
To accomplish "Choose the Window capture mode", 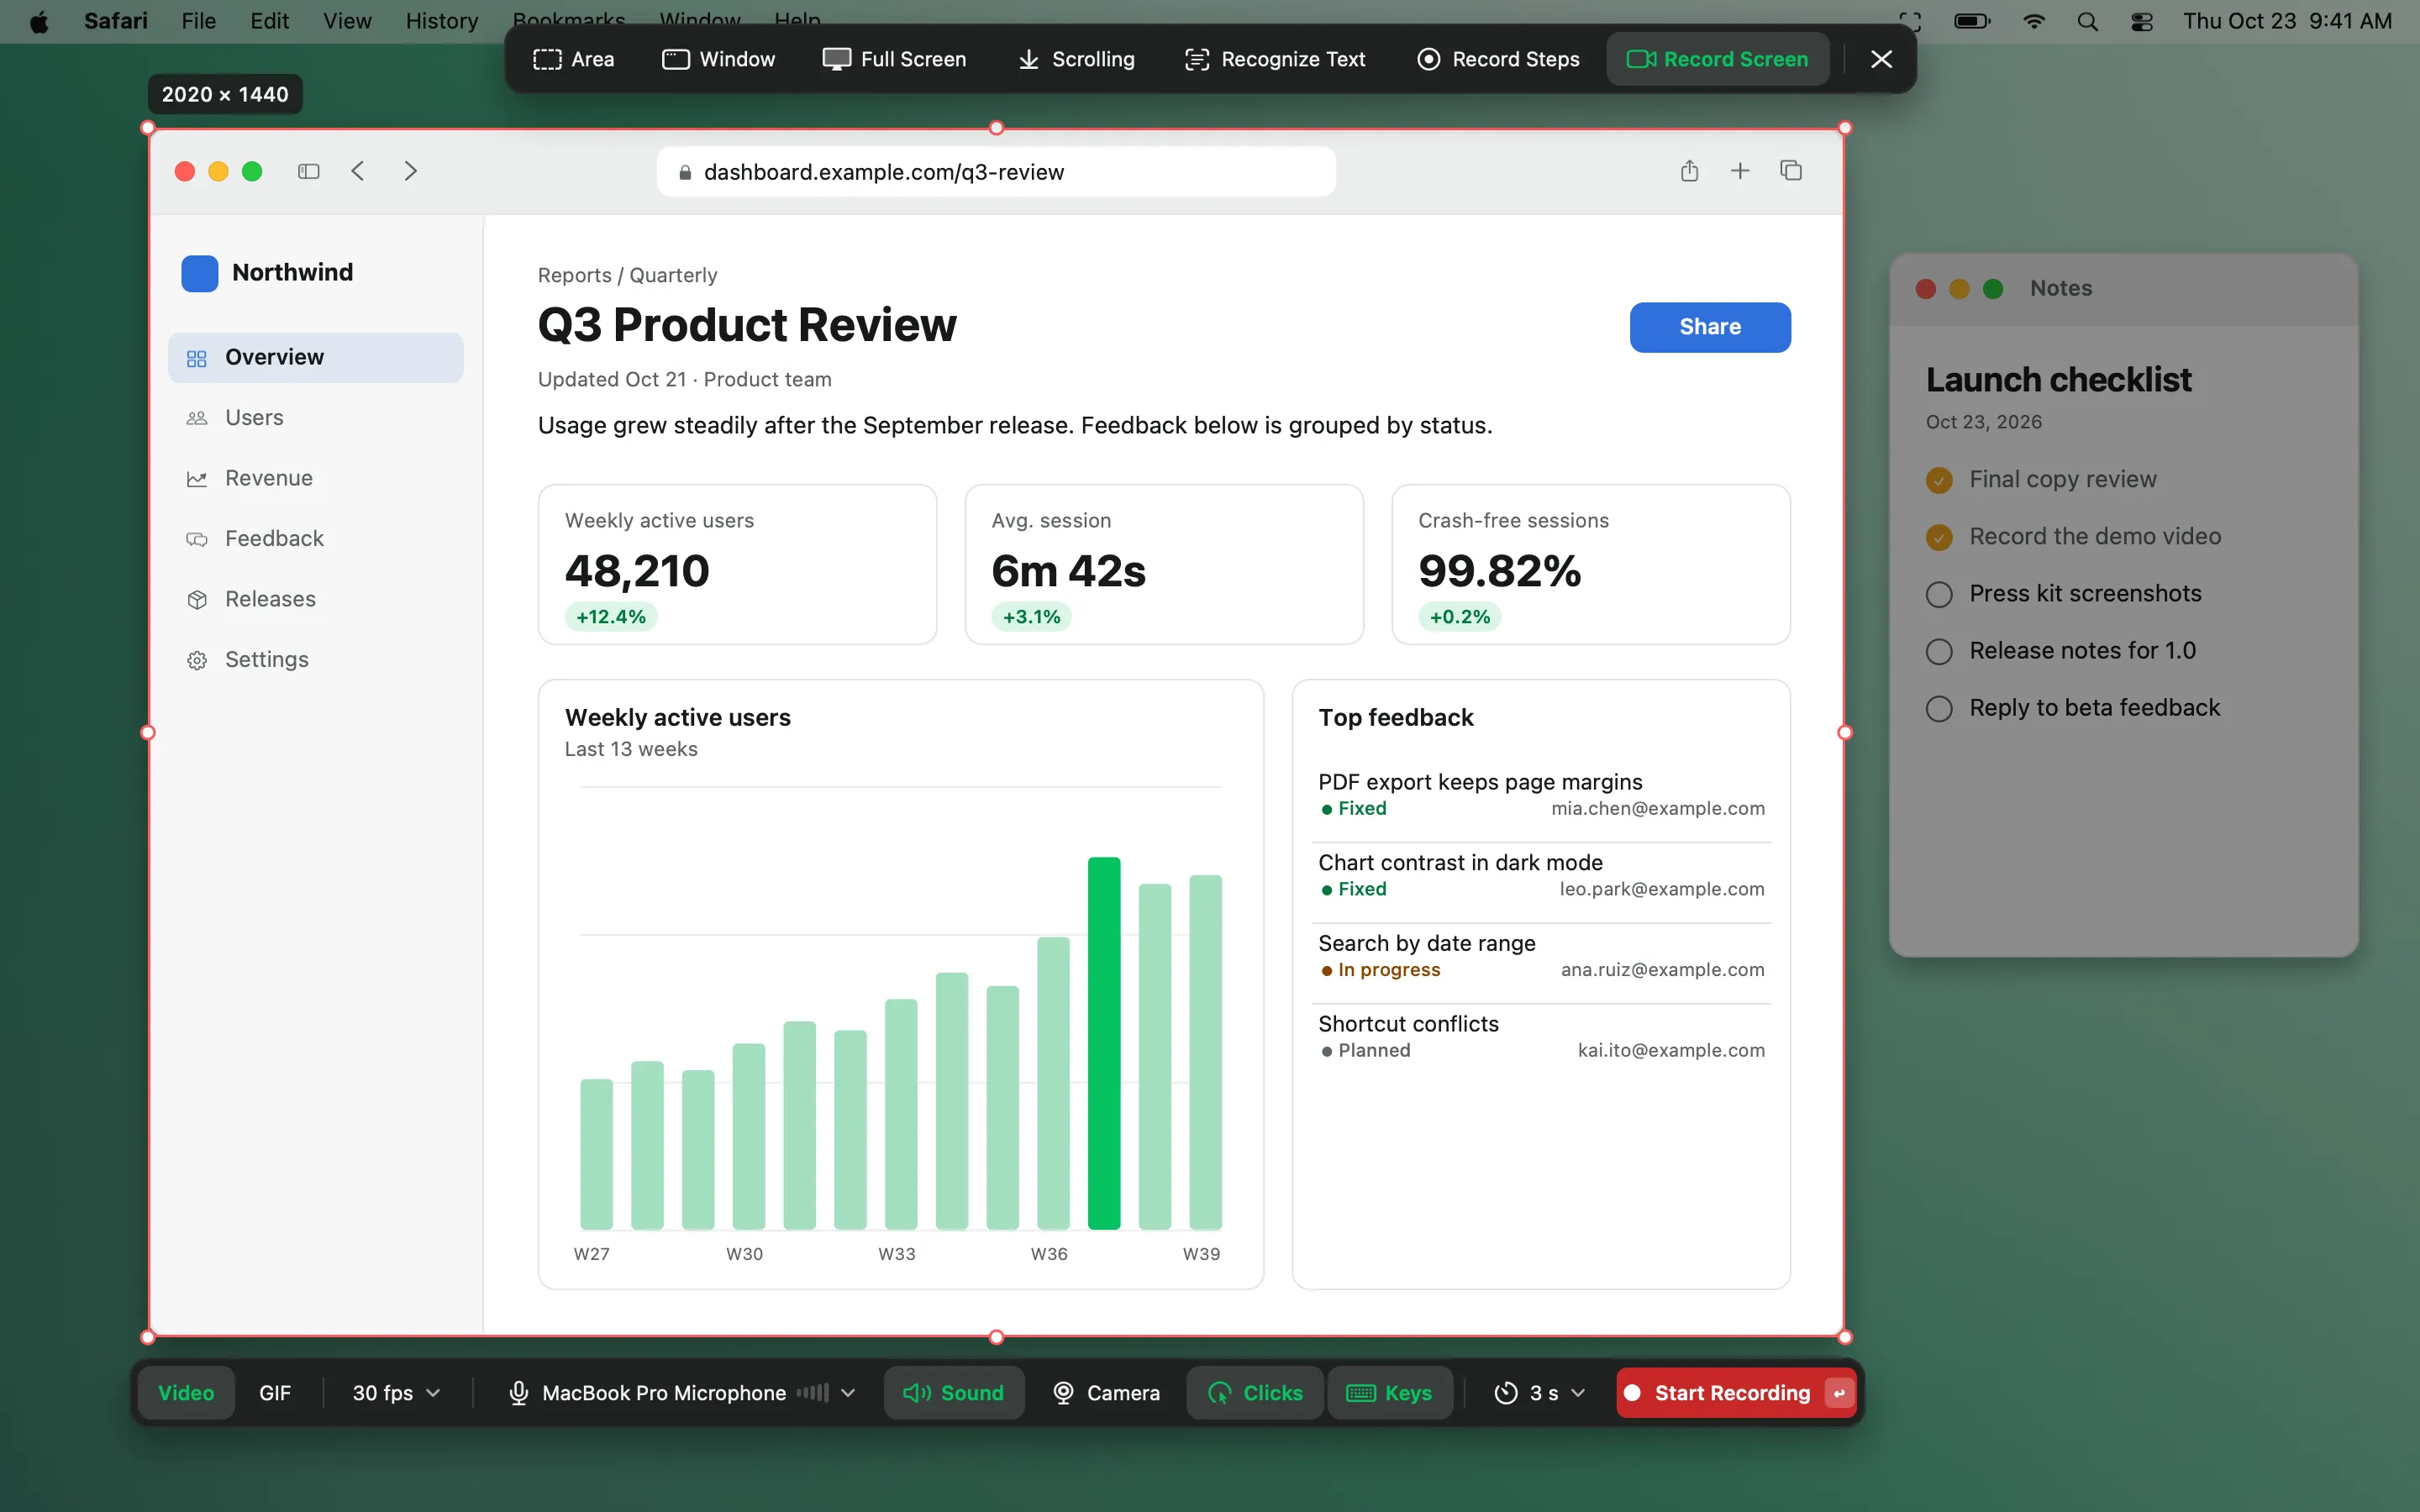I will pos(718,59).
